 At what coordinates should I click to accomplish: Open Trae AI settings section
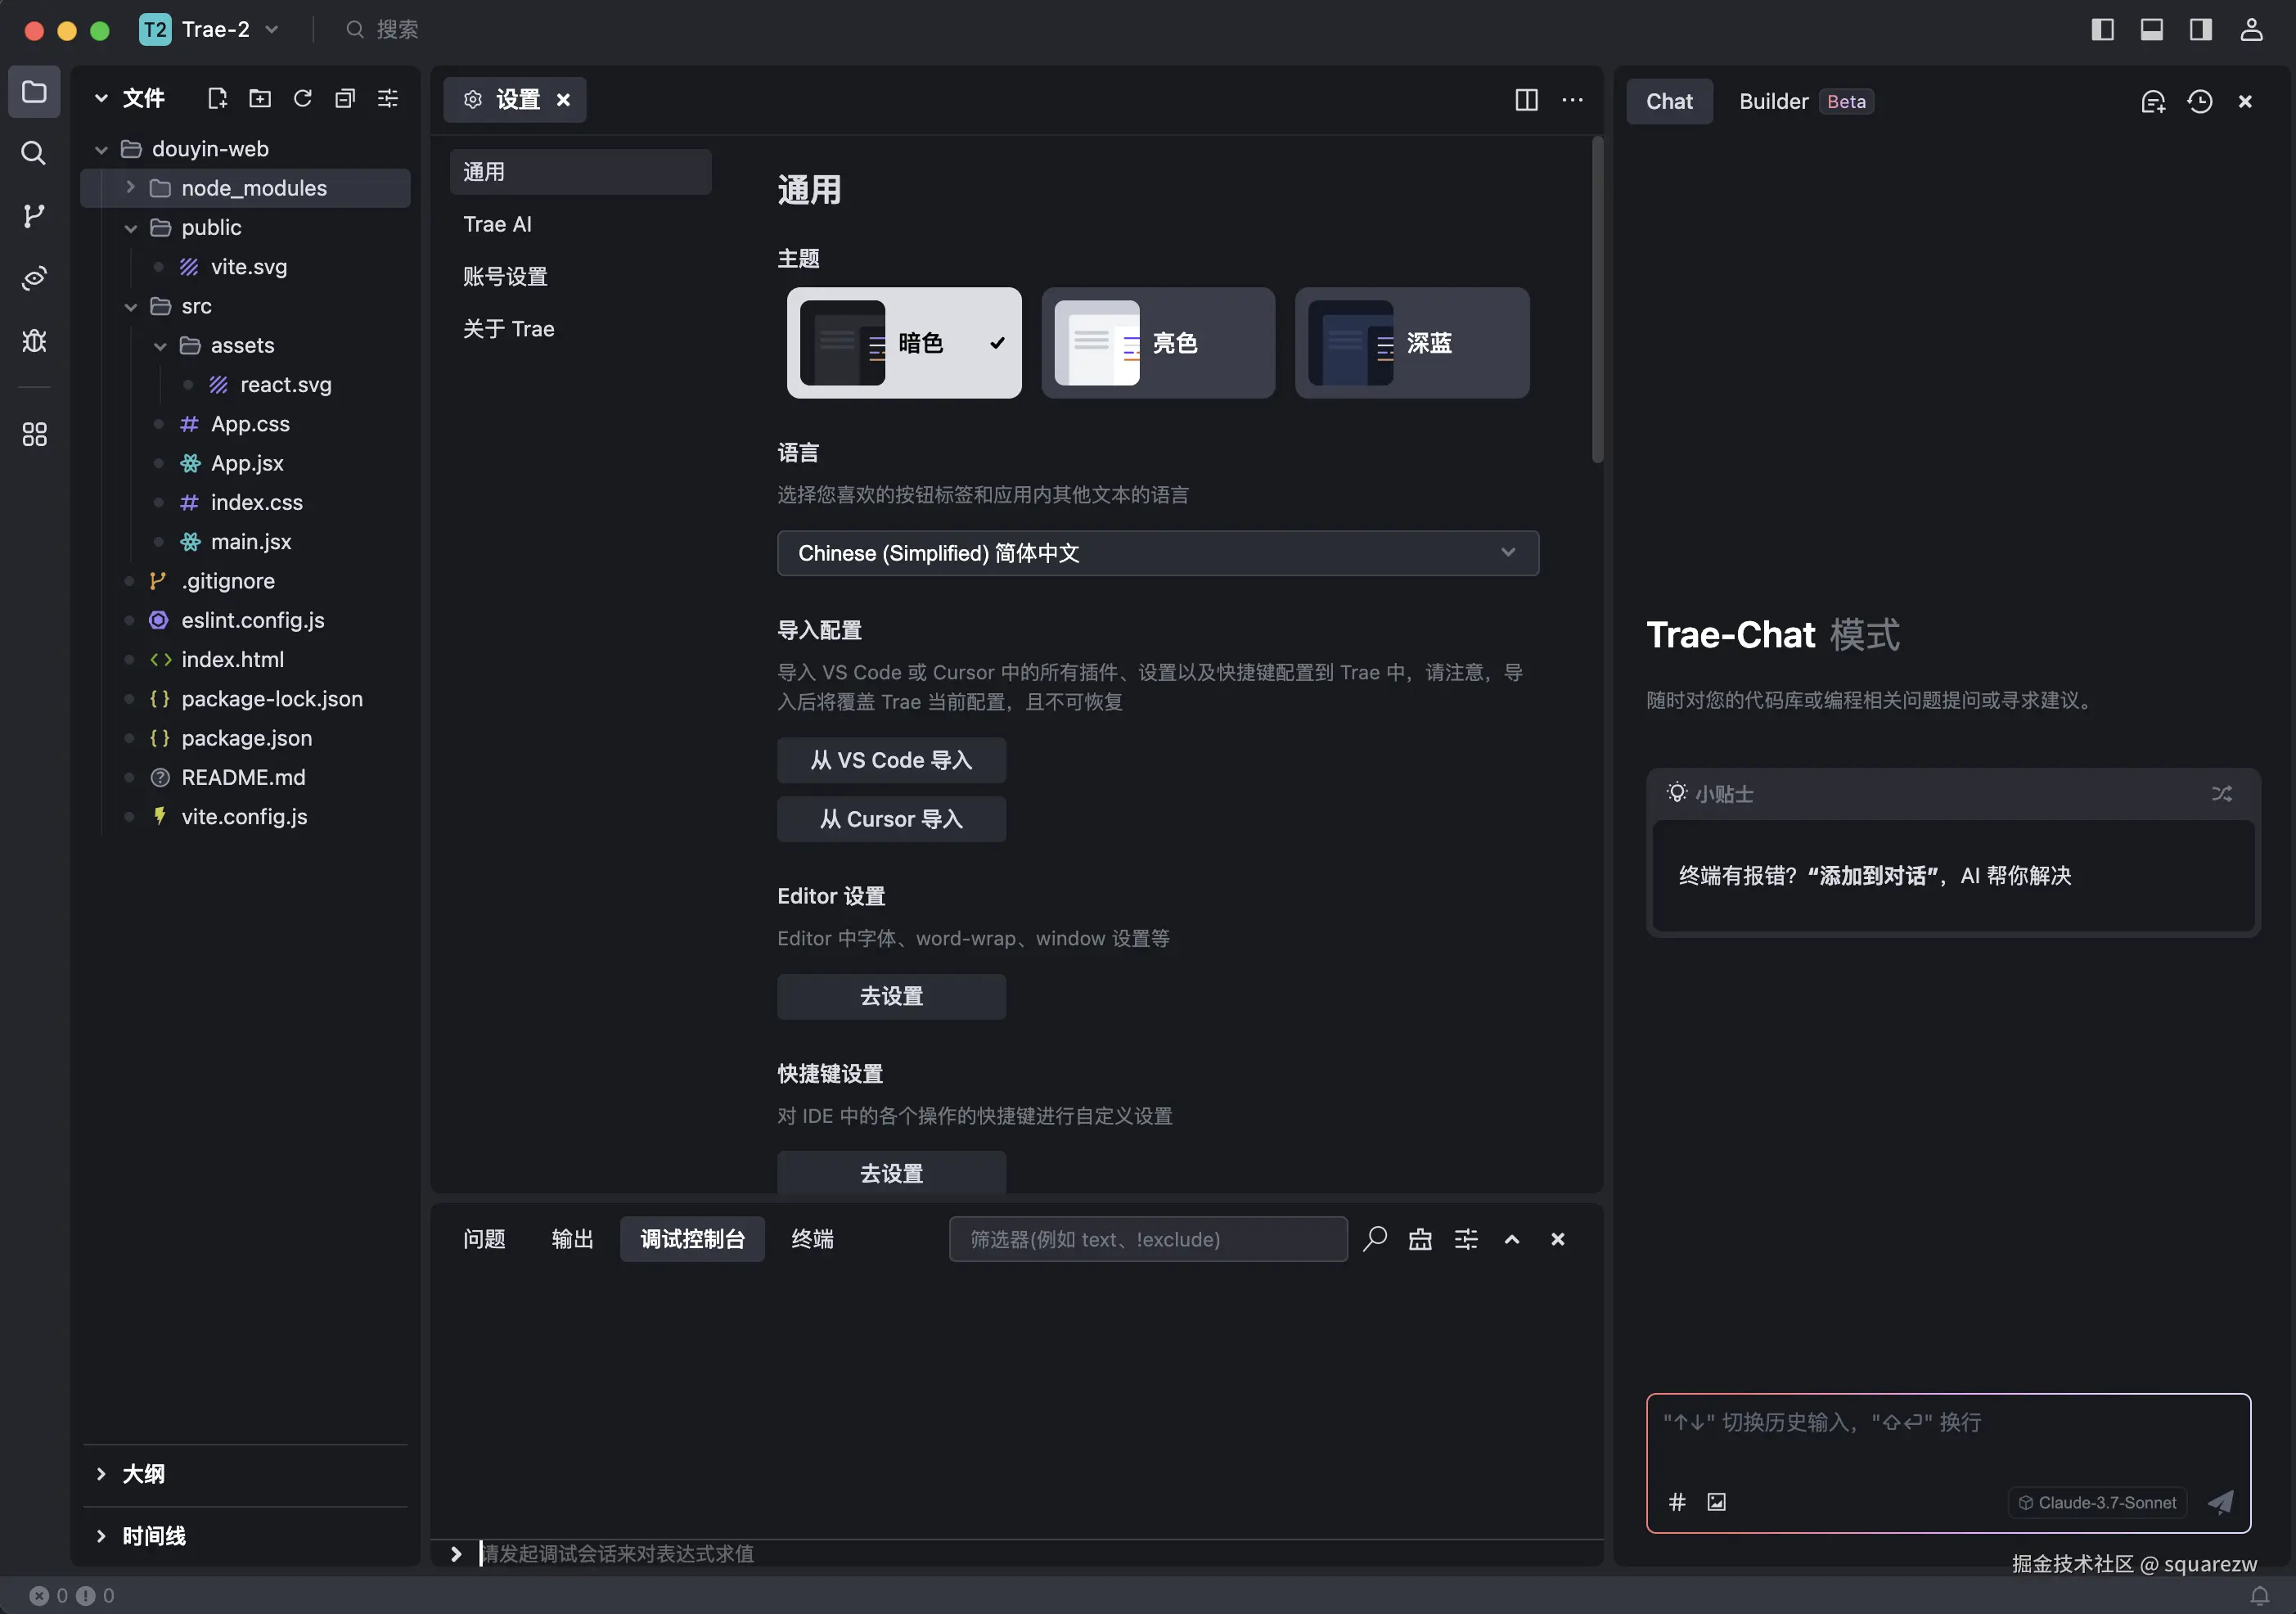pyautogui.click(x=497, y=224)
